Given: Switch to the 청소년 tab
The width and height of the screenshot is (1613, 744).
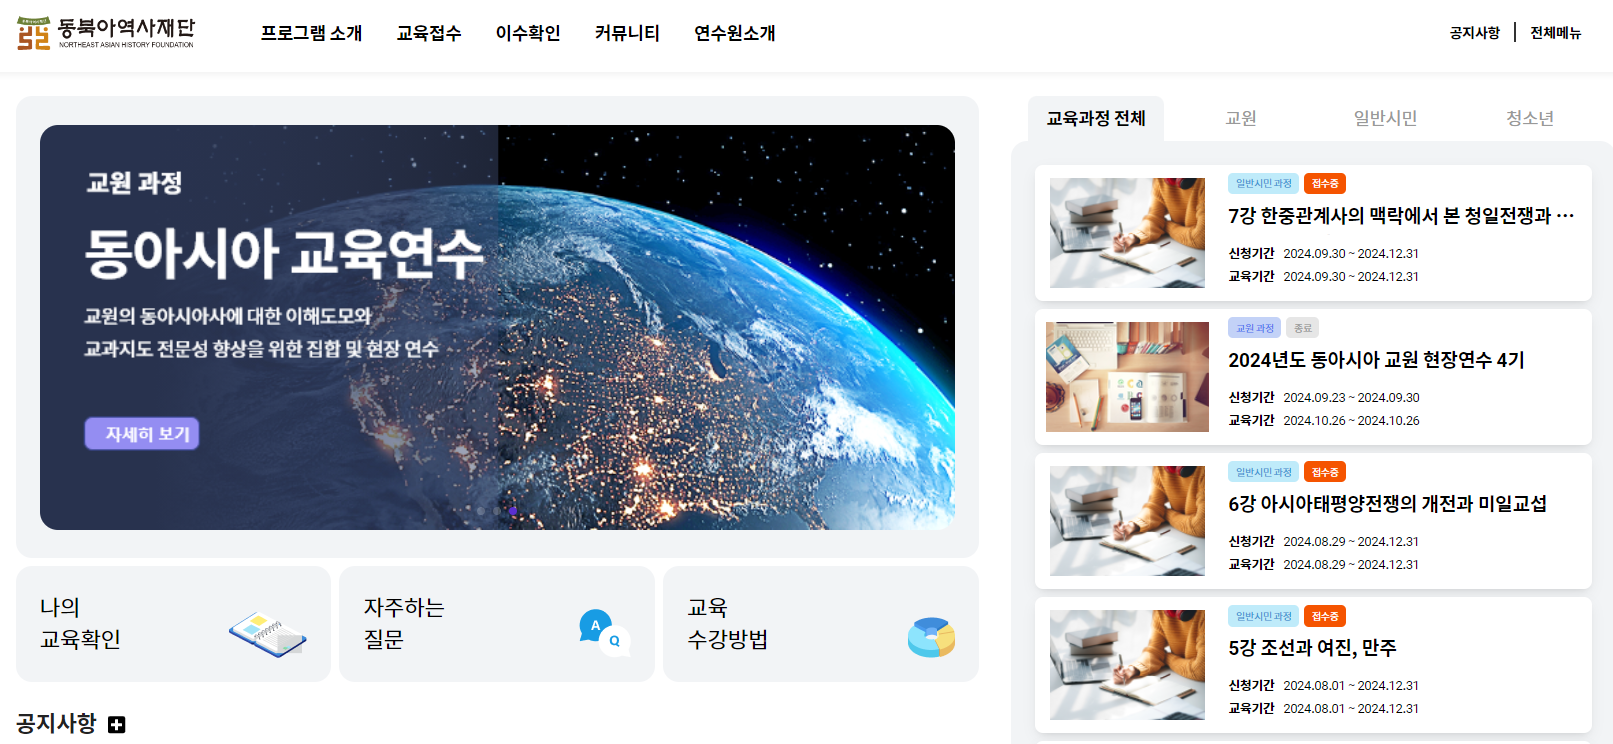Looking at the screenshot, I should 1530,119.
